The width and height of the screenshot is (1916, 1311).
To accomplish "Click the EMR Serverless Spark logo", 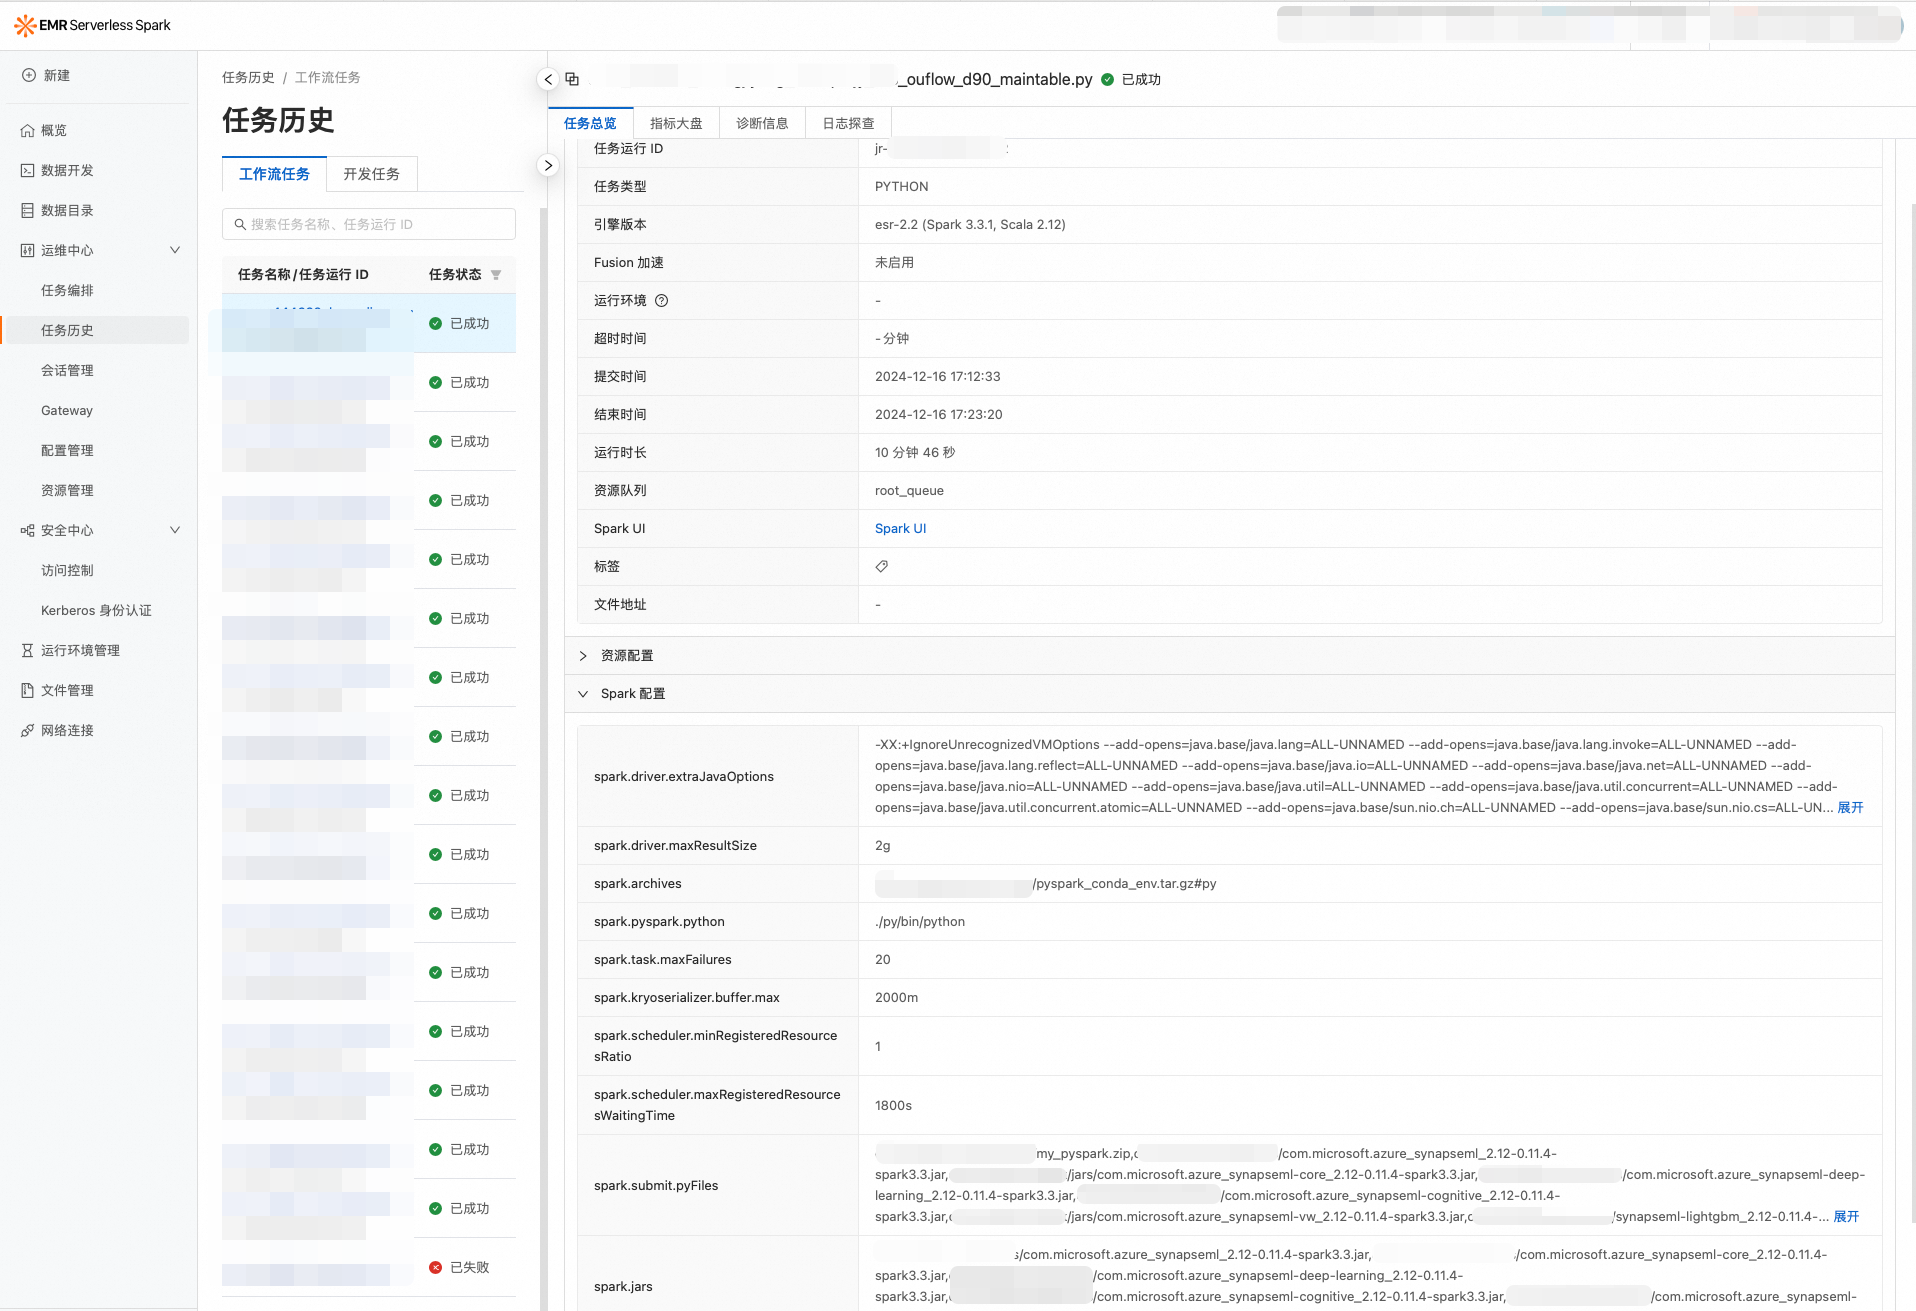I will [92, 25].
